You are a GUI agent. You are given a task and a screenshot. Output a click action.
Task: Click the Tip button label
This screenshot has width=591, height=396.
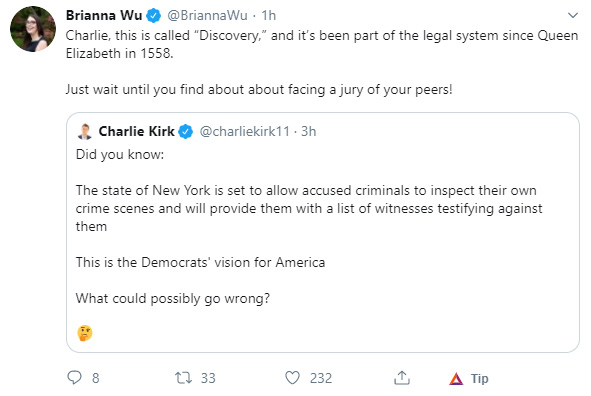[x=479, y=378]
